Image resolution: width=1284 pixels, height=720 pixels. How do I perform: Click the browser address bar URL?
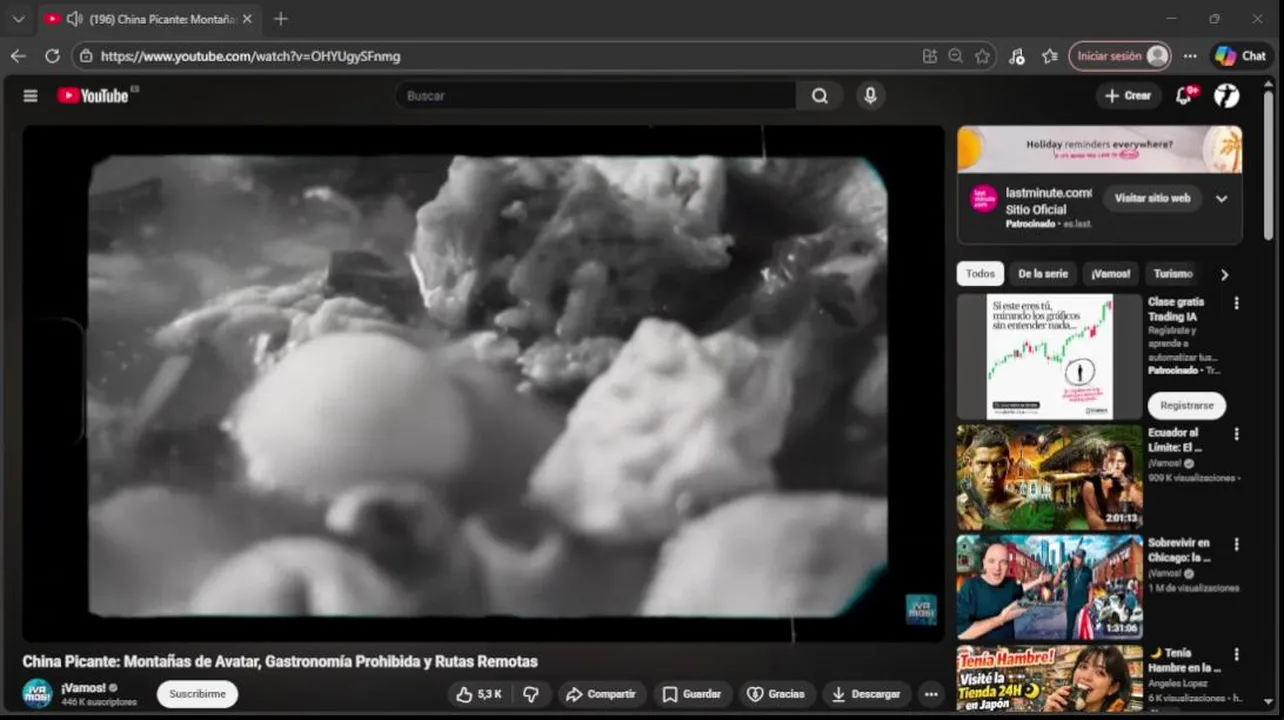250,56
